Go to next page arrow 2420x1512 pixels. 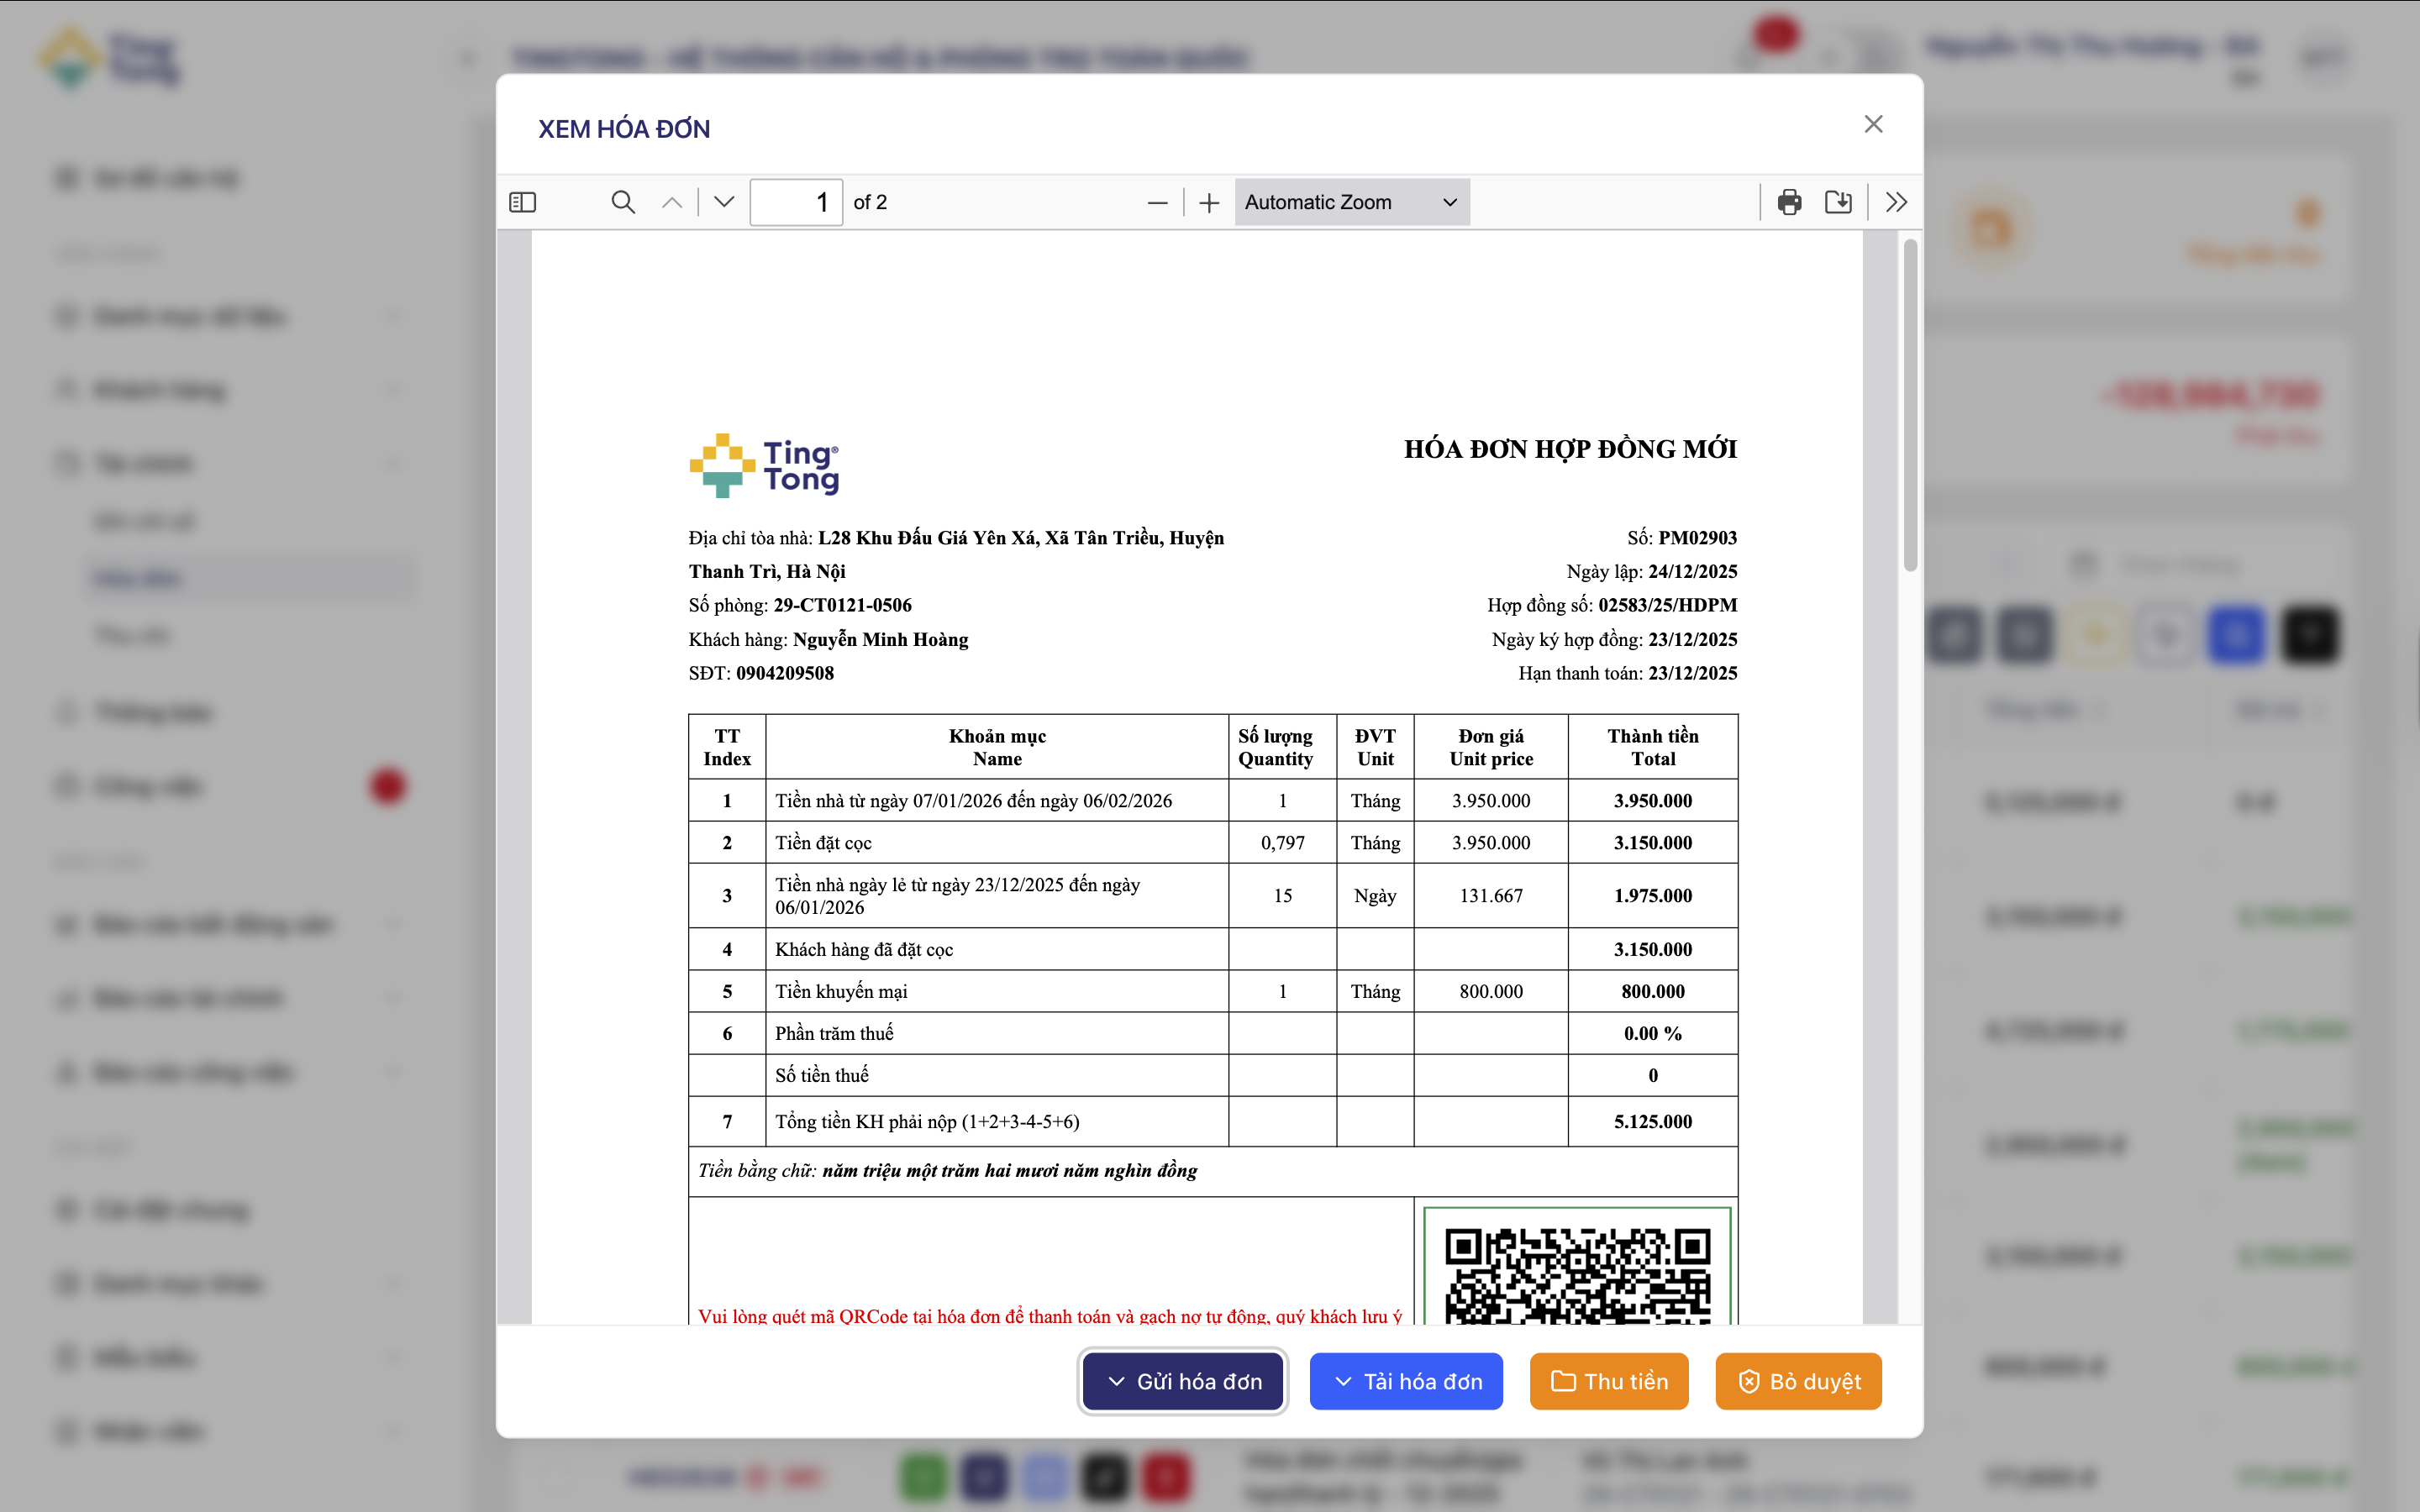pos(724,202)
